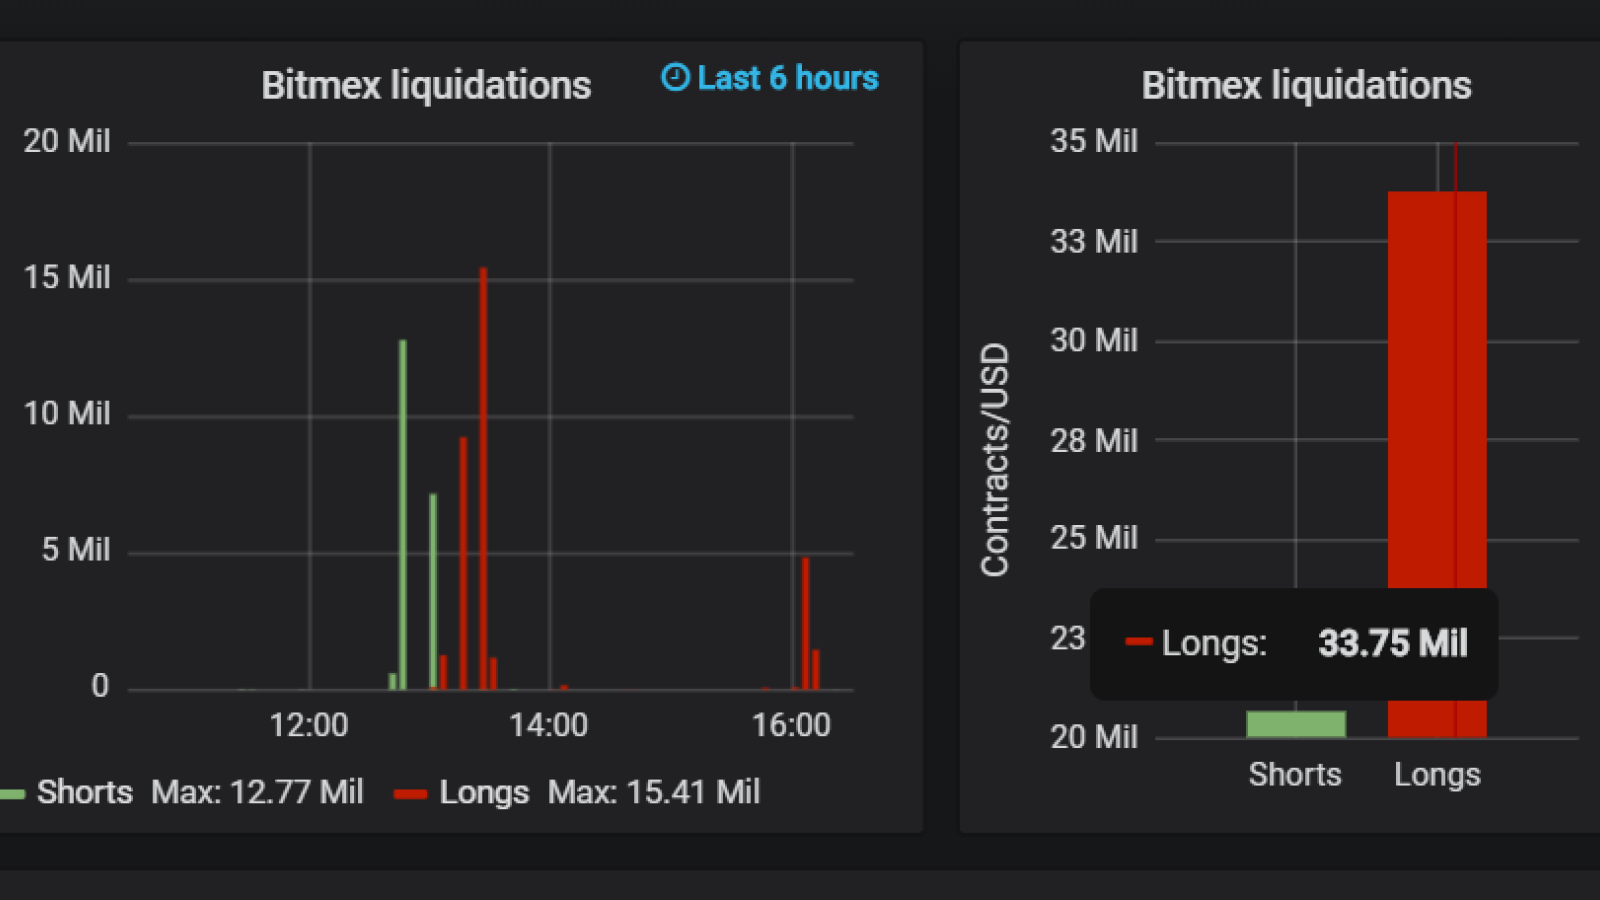The image size is (1600, 900).
Task: Open the Last 6 hours time range
Action: pos(770,78)
